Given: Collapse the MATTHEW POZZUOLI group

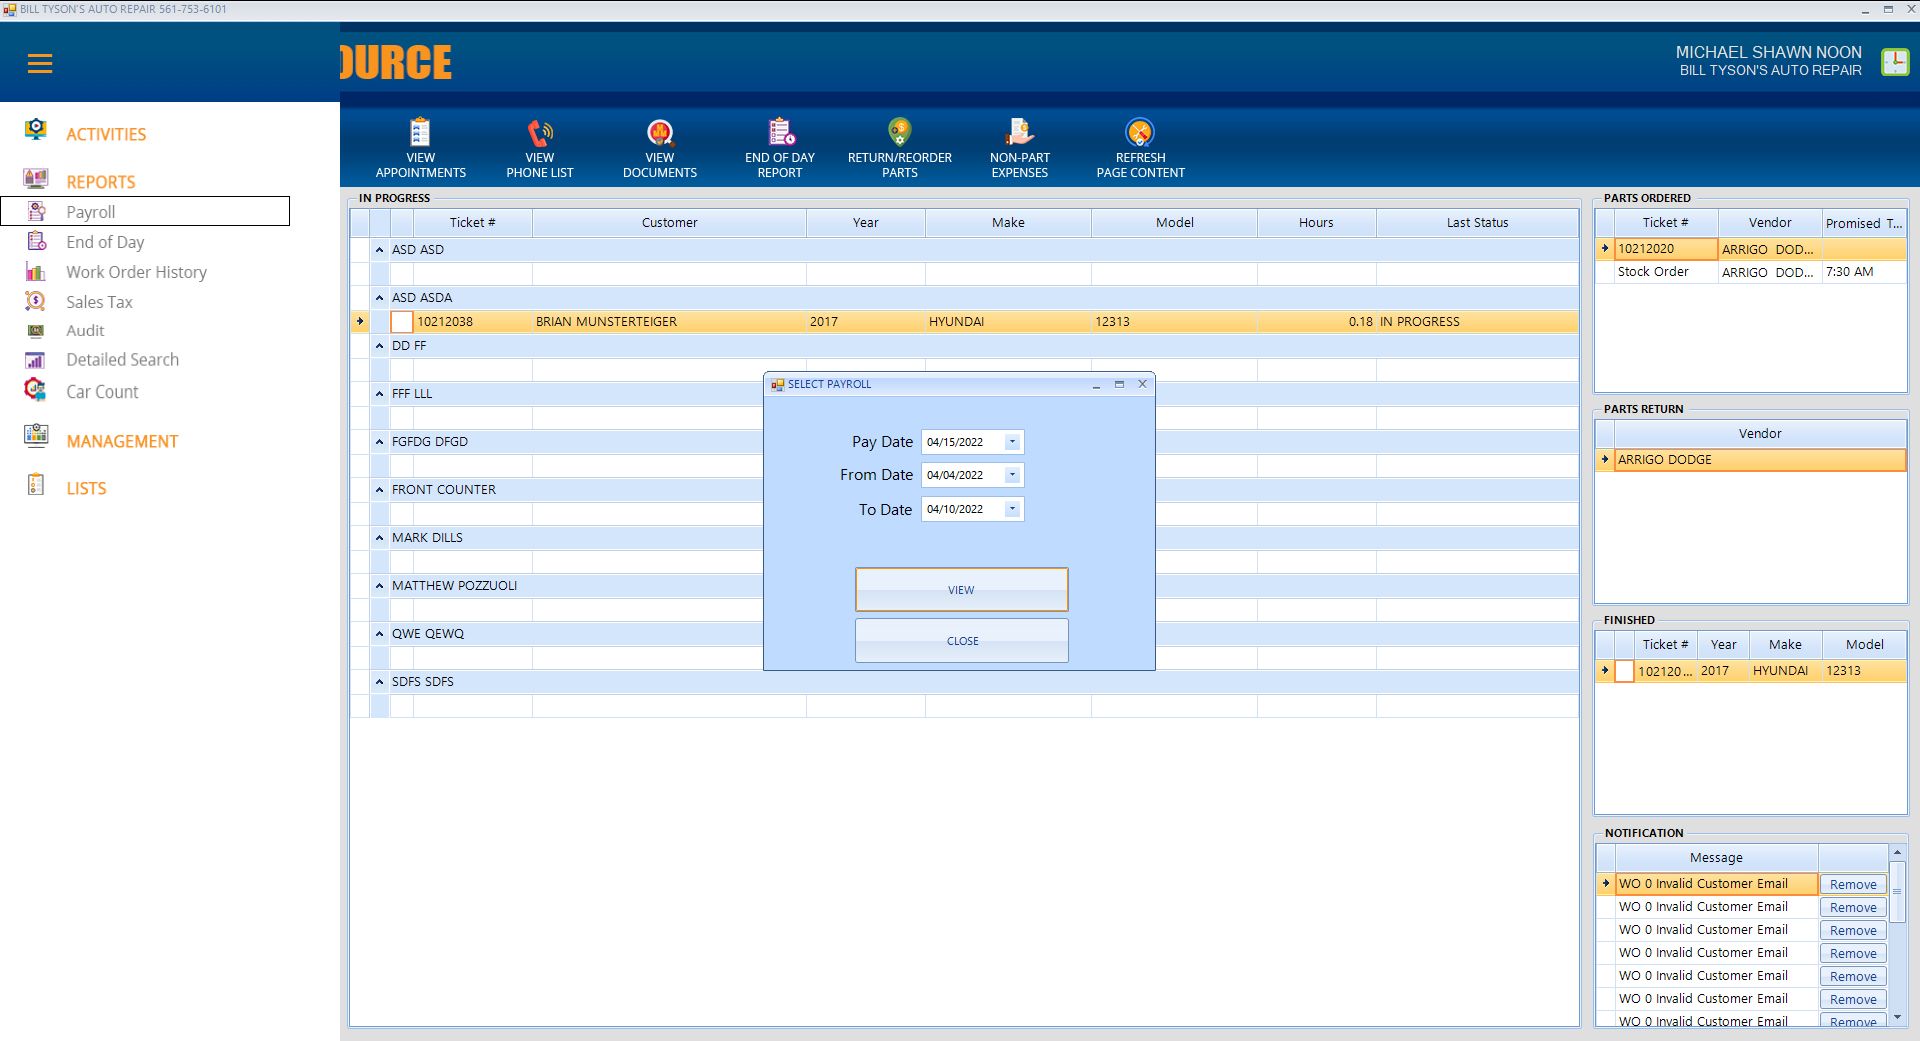Looking at the screenshot, I should [380, 586].
